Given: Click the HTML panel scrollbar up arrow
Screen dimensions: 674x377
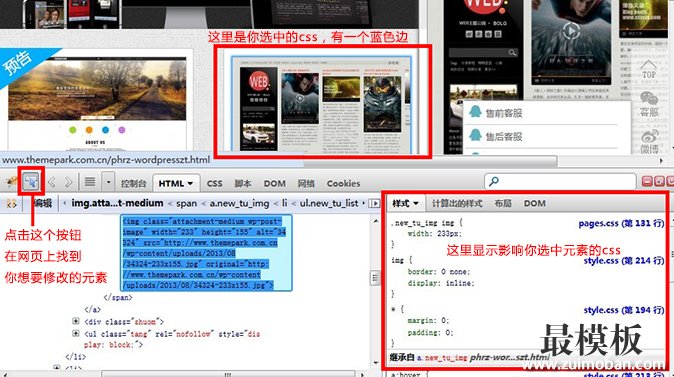Looking at the screenshot, I should pos(375,221).
